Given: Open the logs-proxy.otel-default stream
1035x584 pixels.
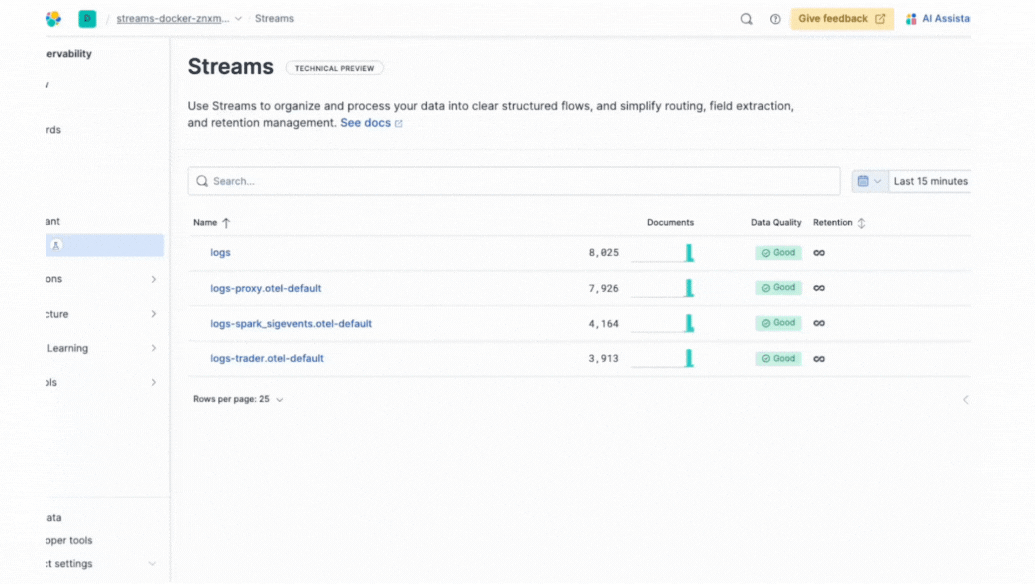Looking at the screenshot, I should (x=265, y=288).
